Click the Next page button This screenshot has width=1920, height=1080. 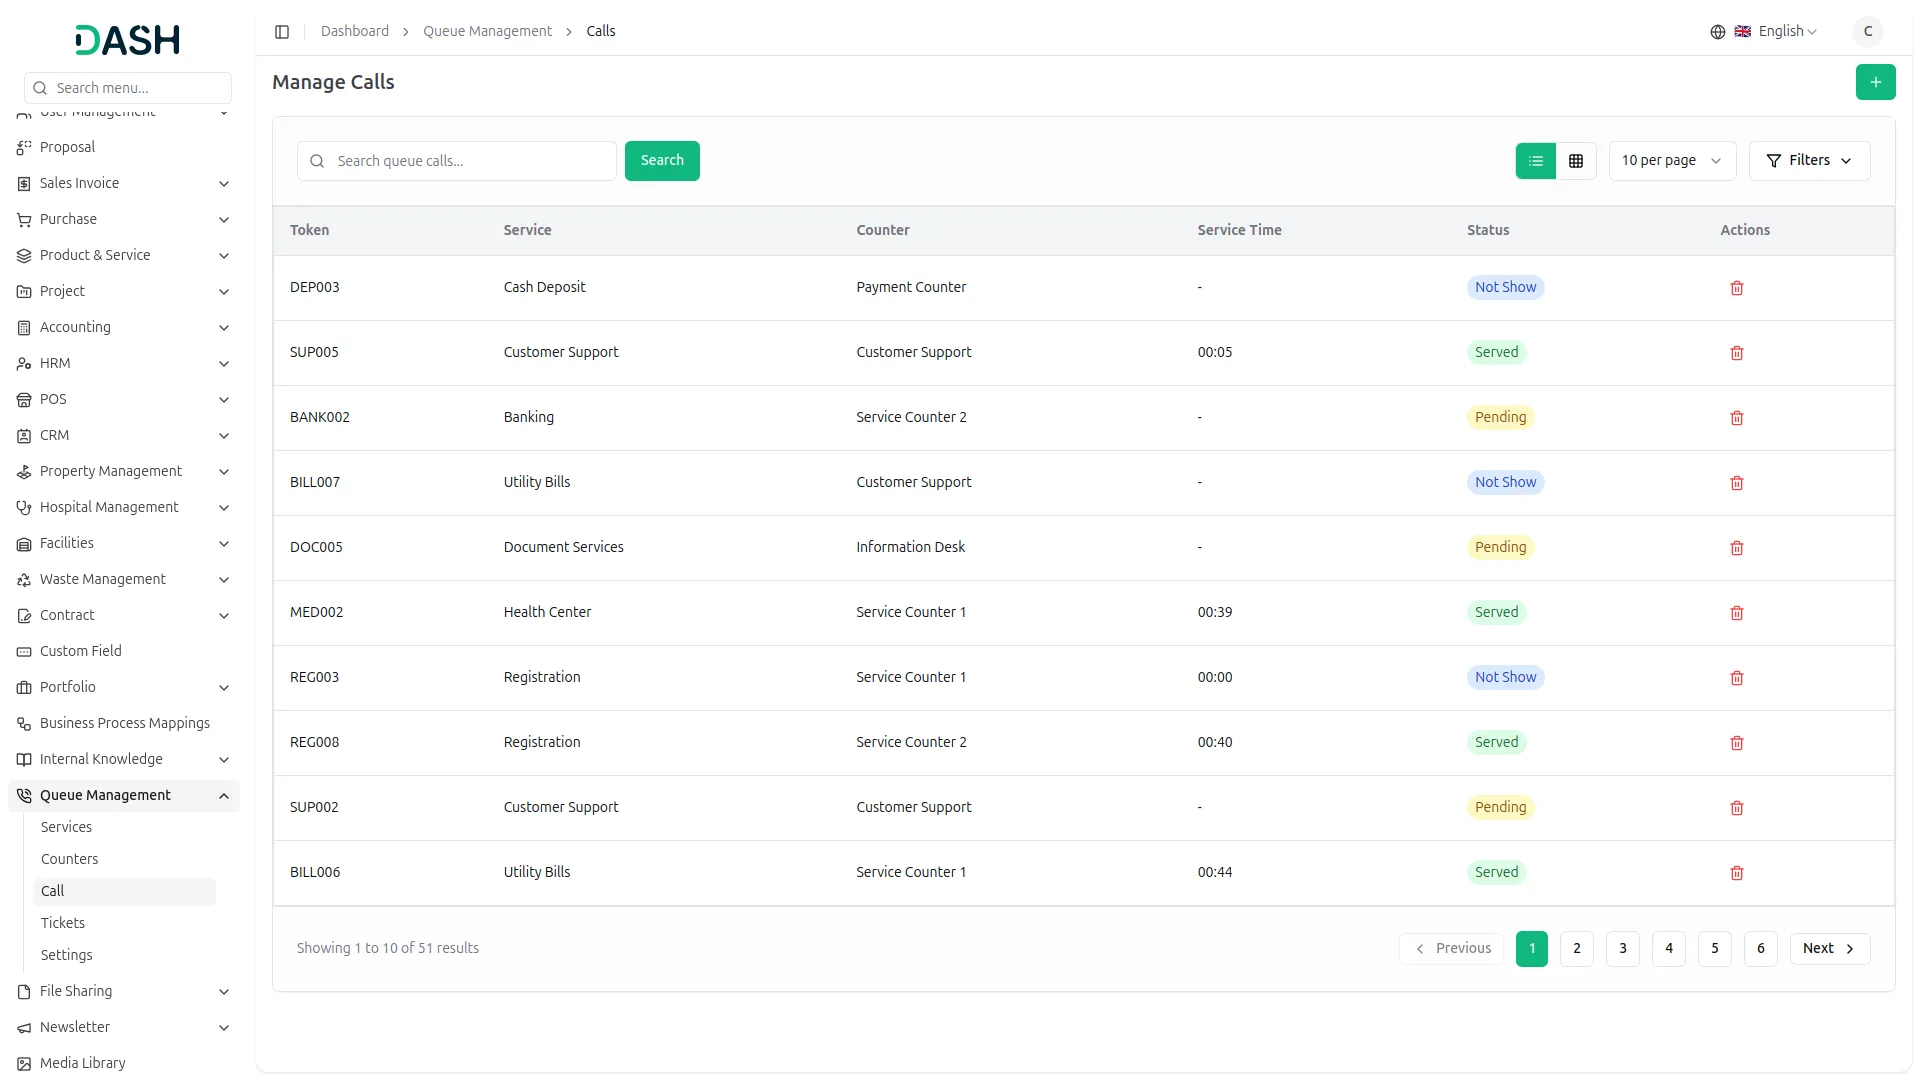1828,949
